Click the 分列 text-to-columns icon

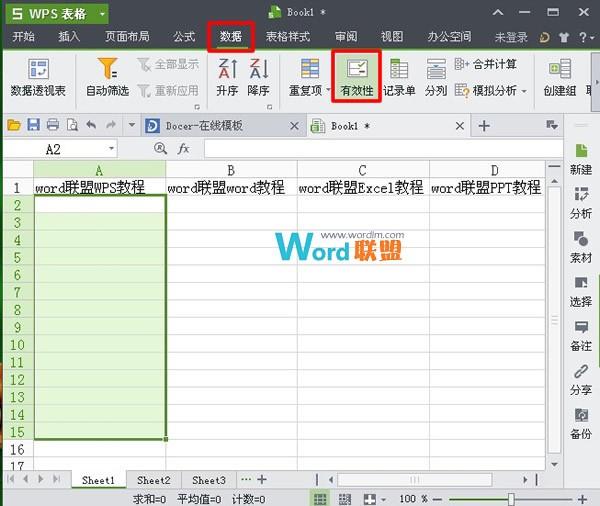(436, 77)
